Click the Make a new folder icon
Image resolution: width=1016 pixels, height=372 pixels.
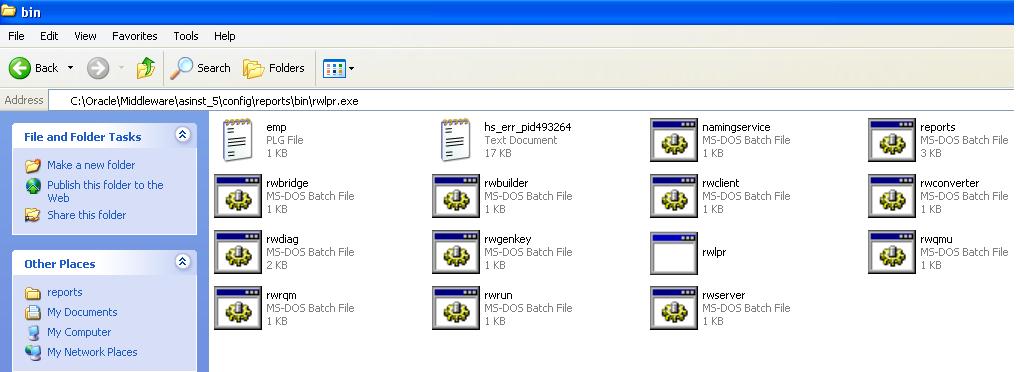[33, 165]
